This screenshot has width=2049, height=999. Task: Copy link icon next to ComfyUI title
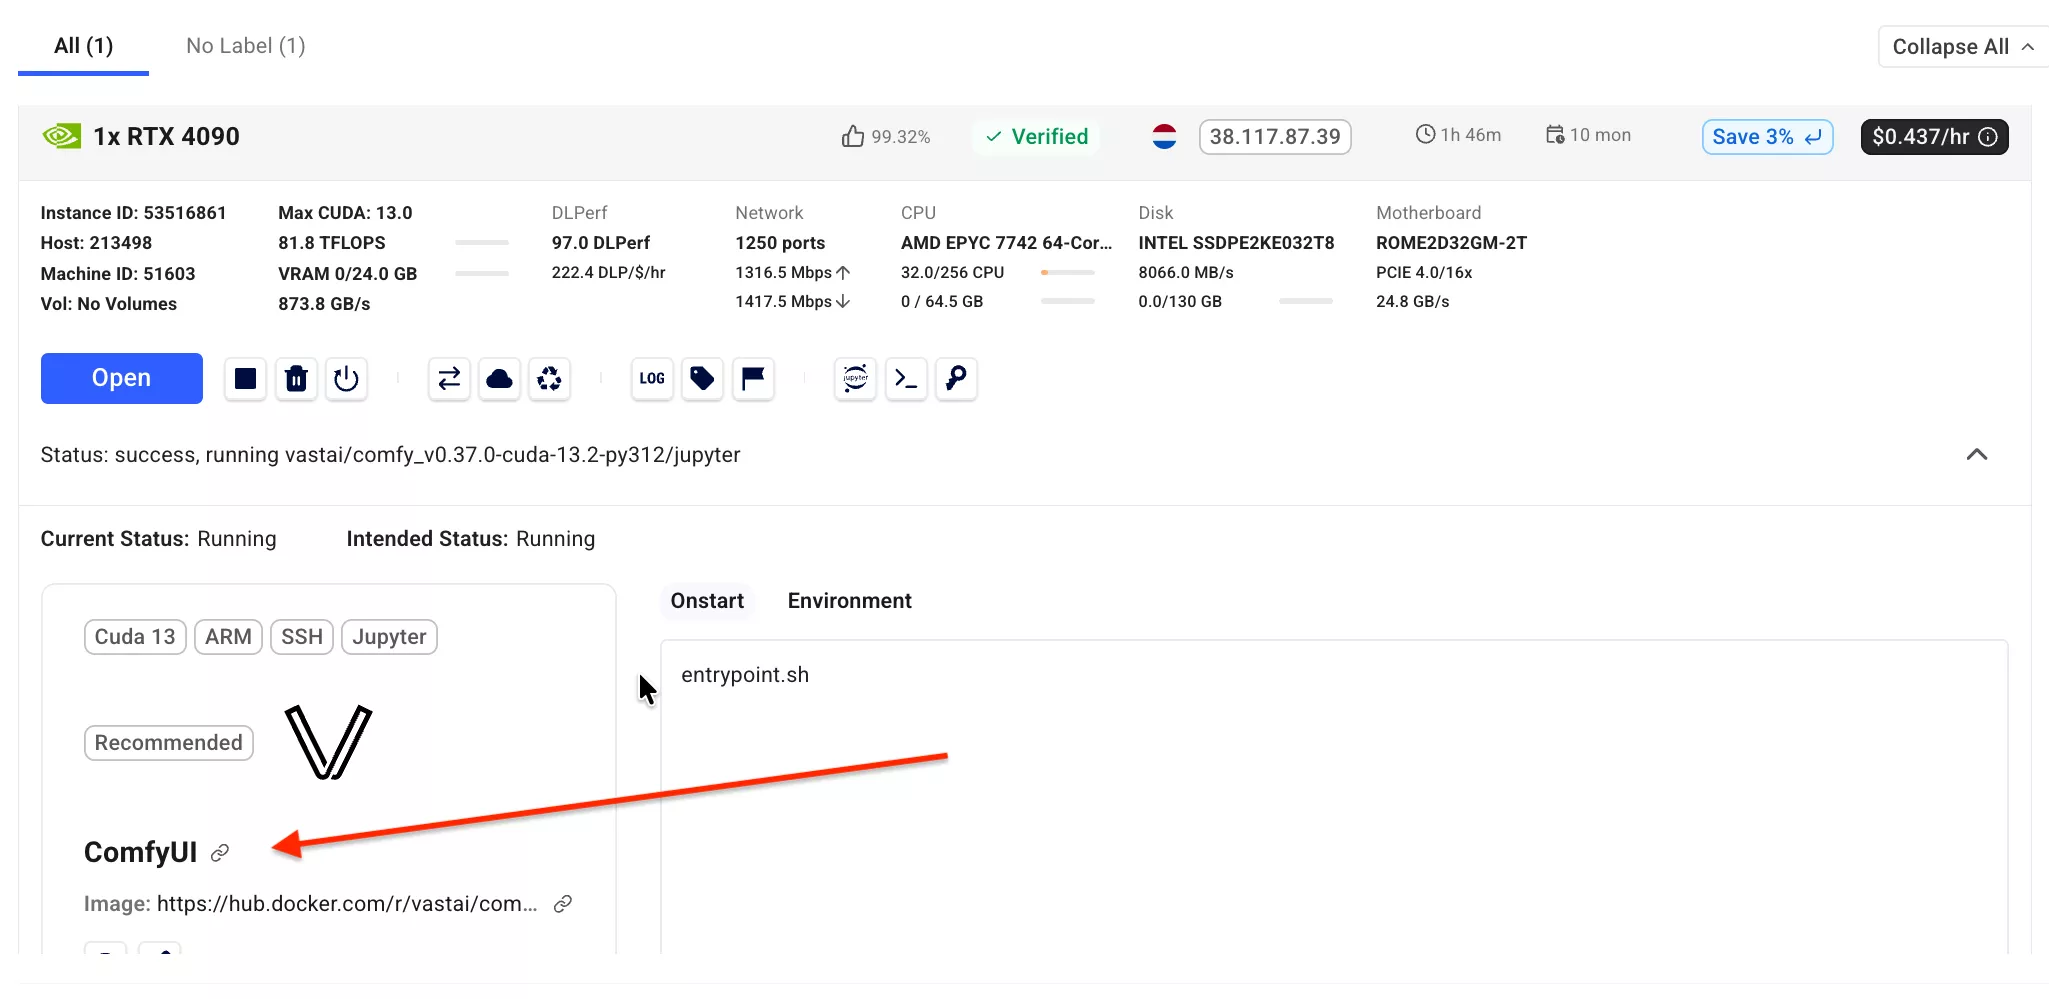coord(220,853)
